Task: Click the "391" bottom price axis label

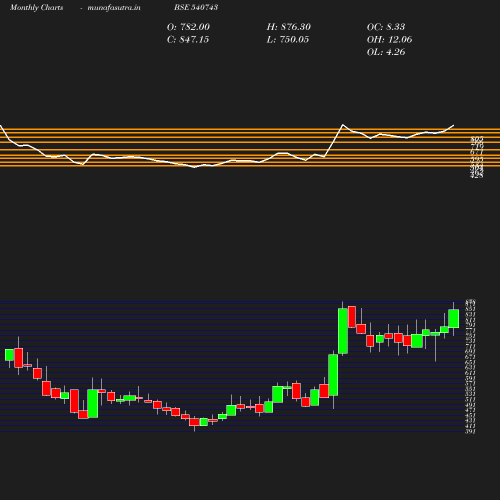Action: (x=470, y=431)
